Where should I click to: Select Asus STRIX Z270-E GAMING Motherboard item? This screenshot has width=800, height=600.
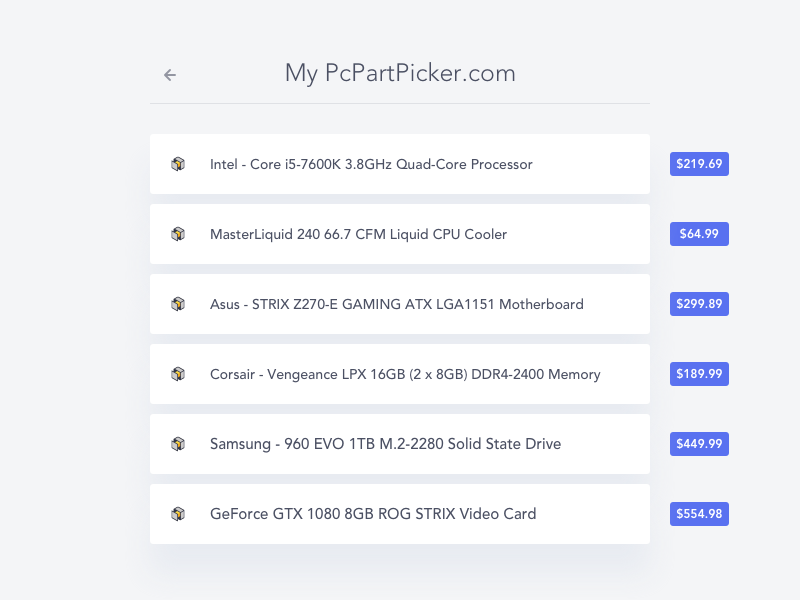point(399,304)
